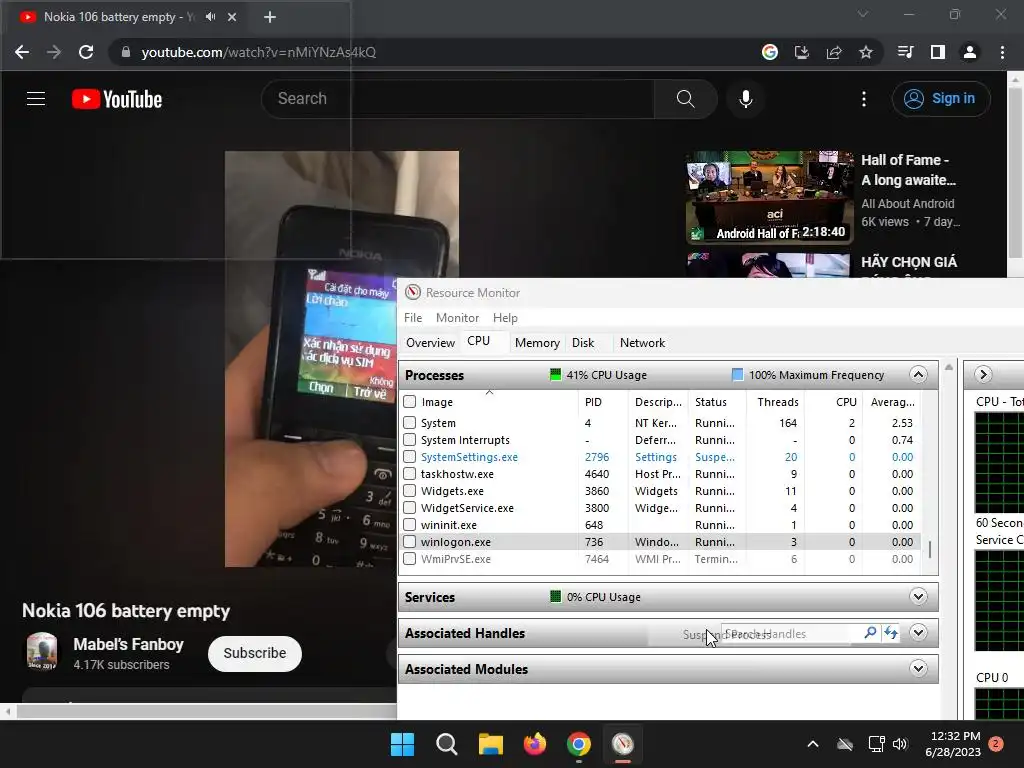Click the YouTube search input field
Image resolution: width=1024 pixels, height=768 pixels.
click(x=457, y=99)
